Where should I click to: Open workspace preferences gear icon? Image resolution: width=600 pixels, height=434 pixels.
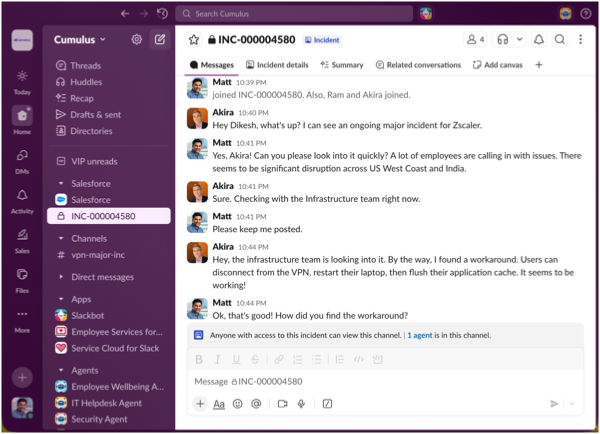(x=137, y=39)
